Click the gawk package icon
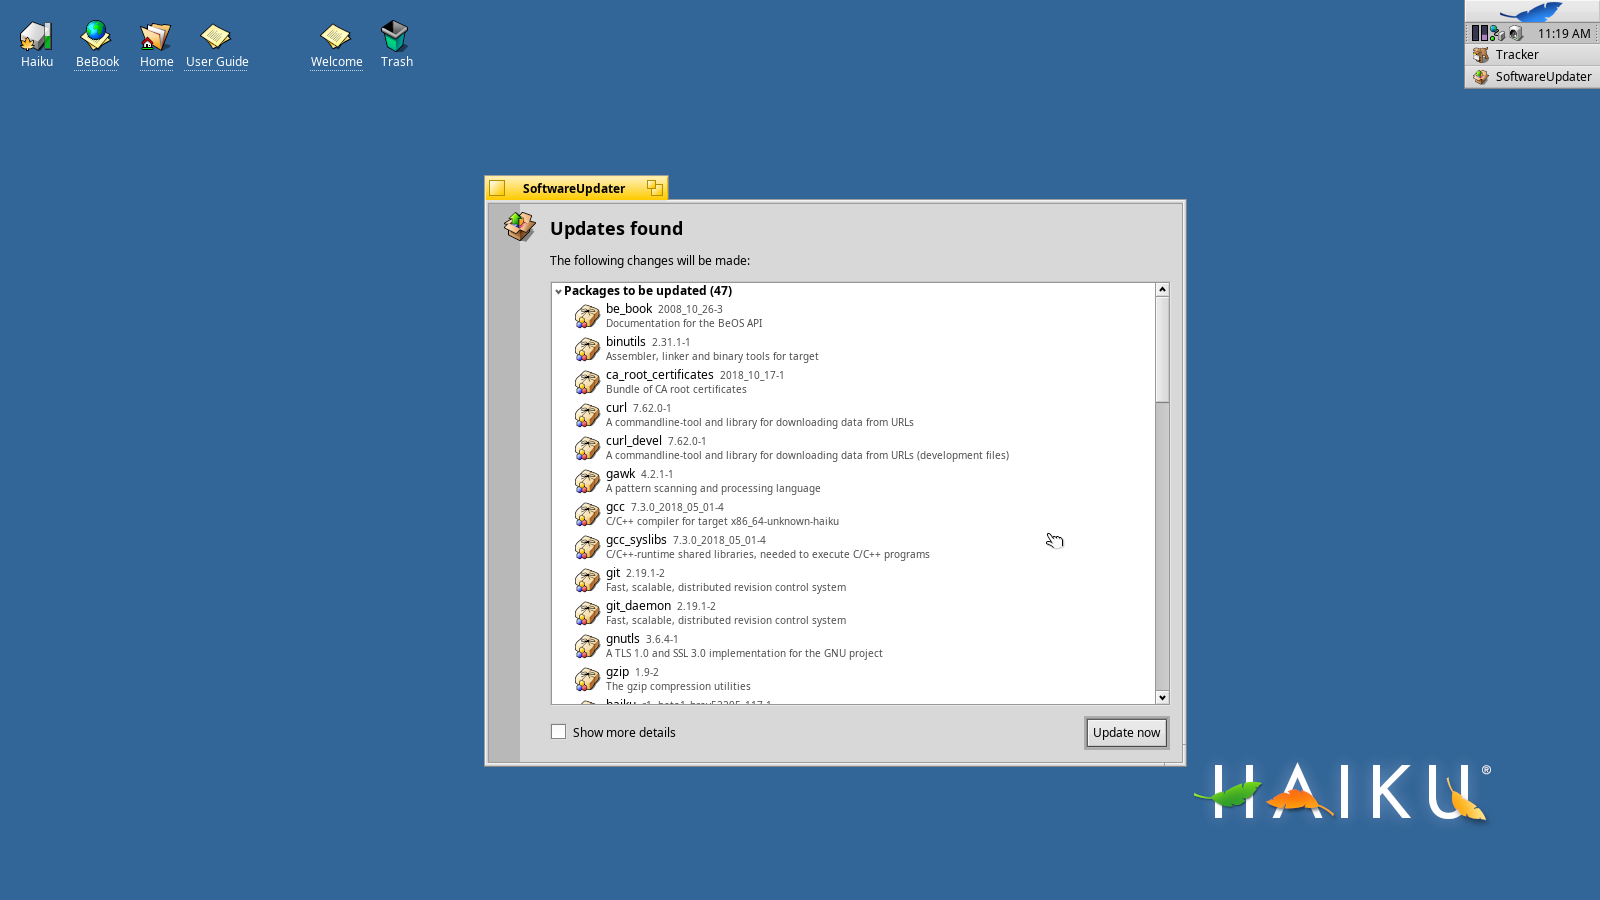The width and height of the screenshot is (1600, 900). pyautogui.click(x=587, y=481)
